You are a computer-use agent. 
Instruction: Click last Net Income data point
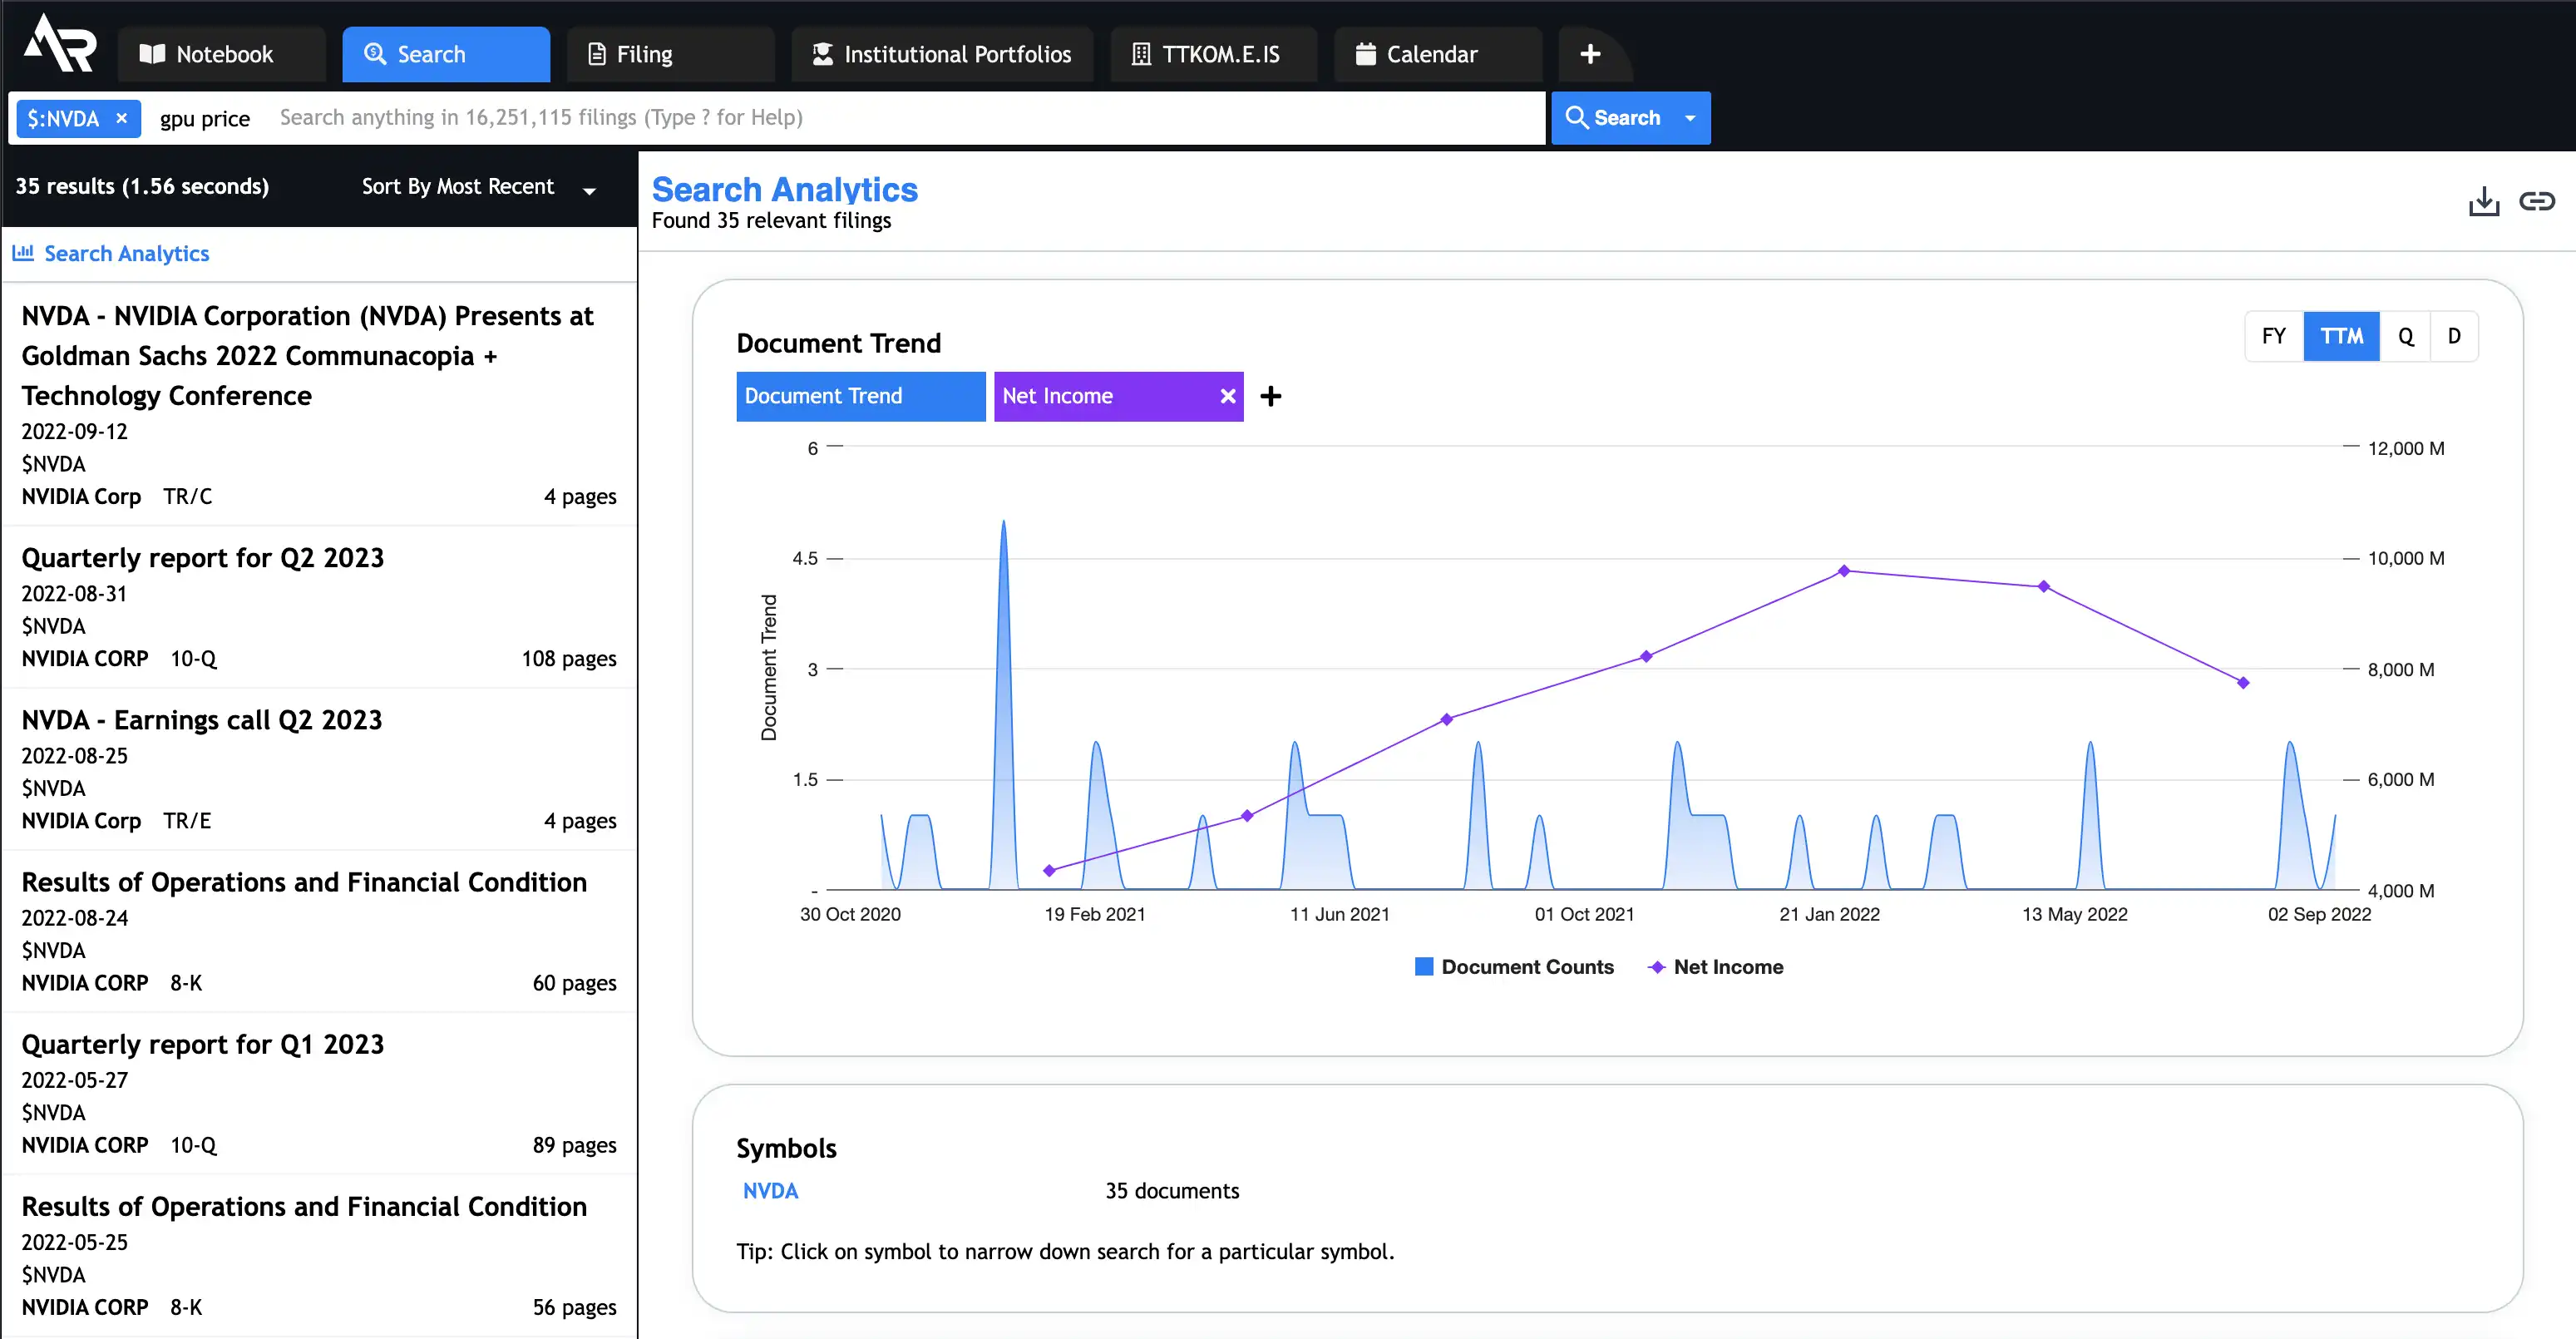pos(2243,683)
